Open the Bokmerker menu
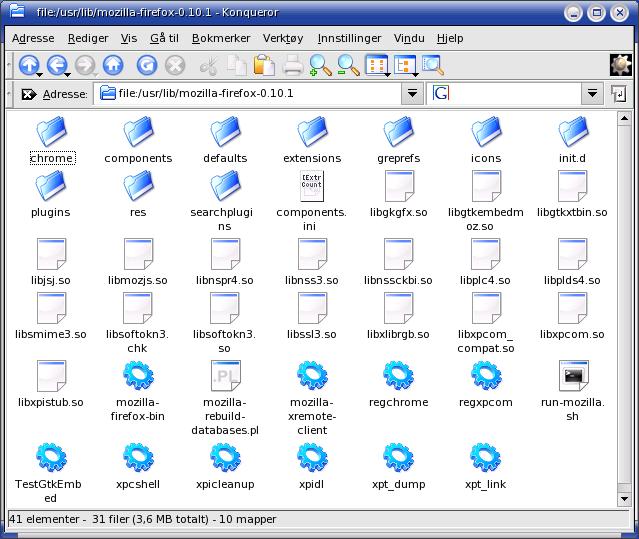Viewport: 639px width, 539px height. coord(221,38)
